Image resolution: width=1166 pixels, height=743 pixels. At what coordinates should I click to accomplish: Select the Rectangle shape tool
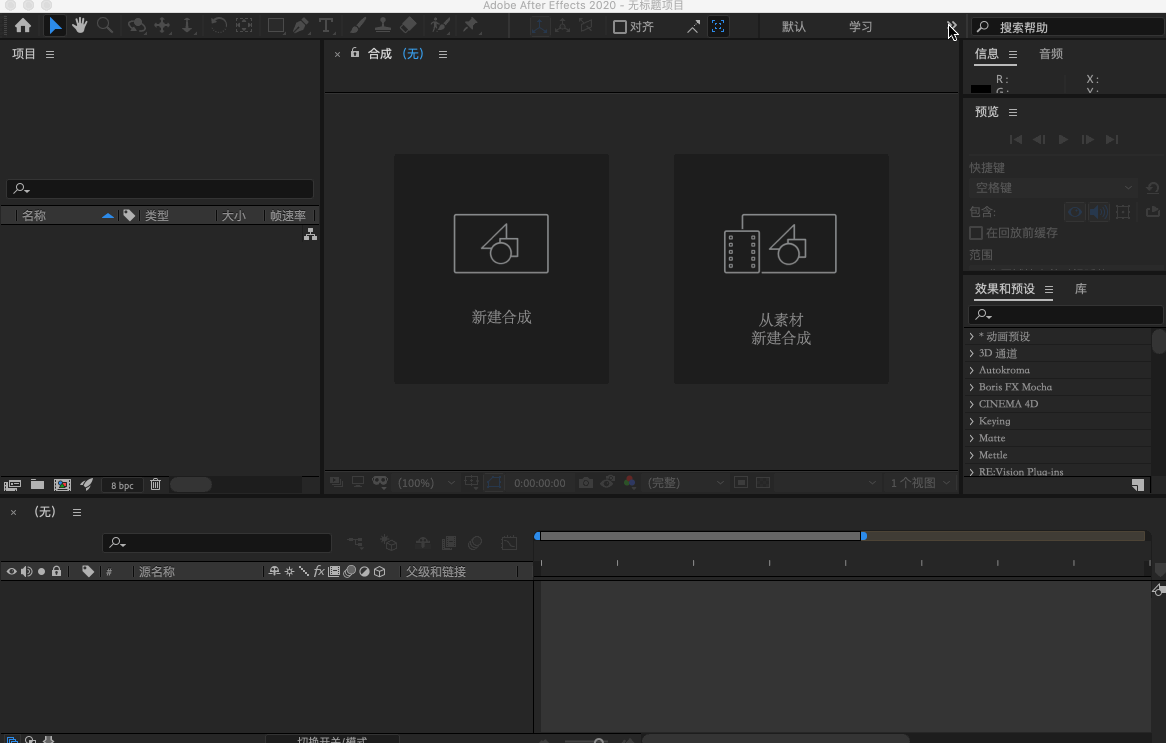[276, 26]
